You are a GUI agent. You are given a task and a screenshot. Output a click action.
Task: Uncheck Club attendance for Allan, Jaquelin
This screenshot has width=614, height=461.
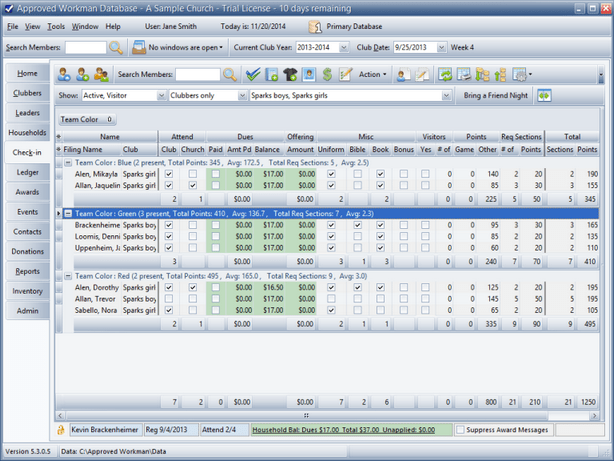point(169,185)
